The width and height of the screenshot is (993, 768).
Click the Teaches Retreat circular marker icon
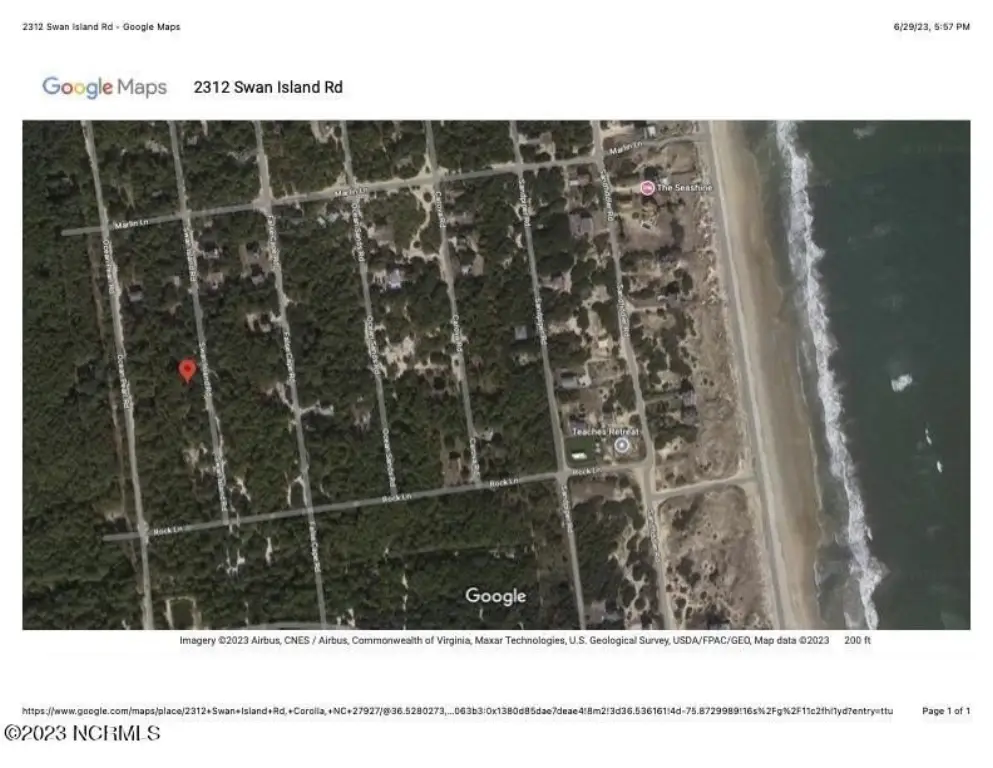pos(622,445)
